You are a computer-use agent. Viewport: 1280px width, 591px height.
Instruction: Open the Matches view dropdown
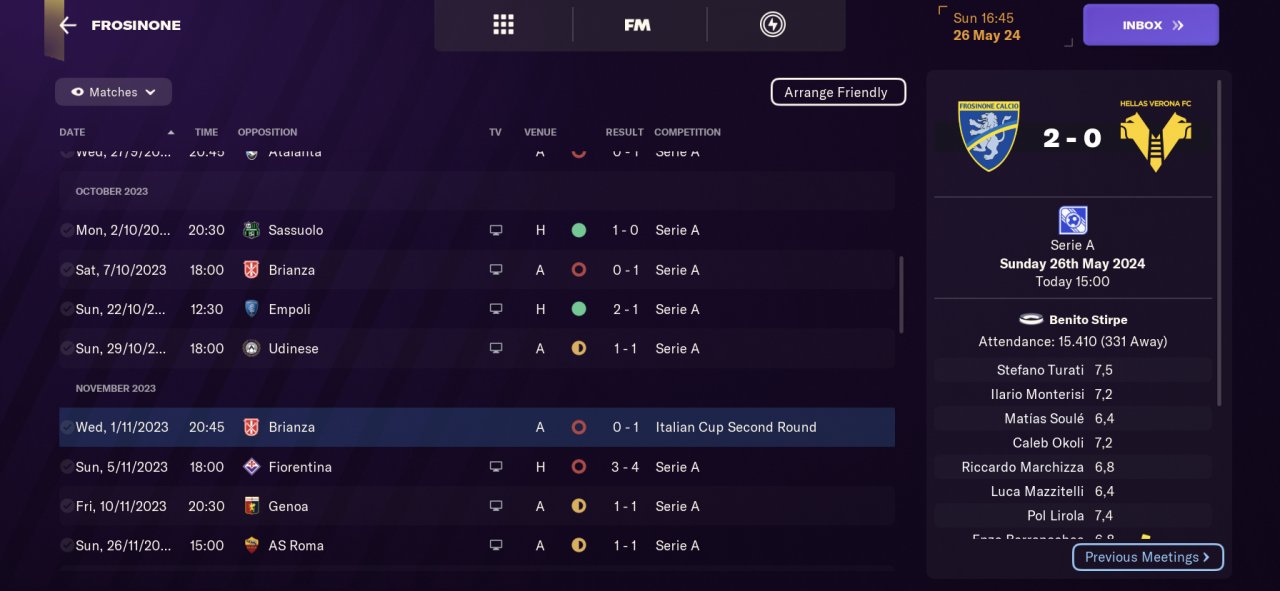point(113,92)
